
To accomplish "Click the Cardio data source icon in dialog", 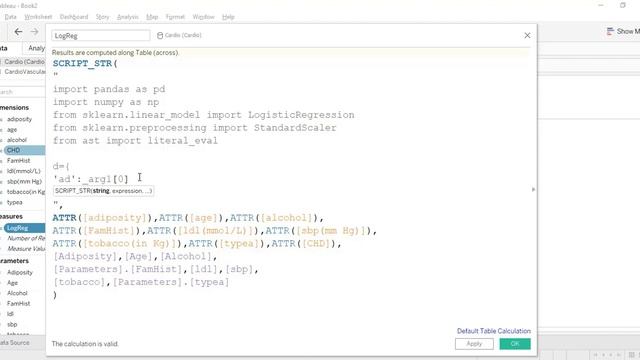I will point(160,36).
